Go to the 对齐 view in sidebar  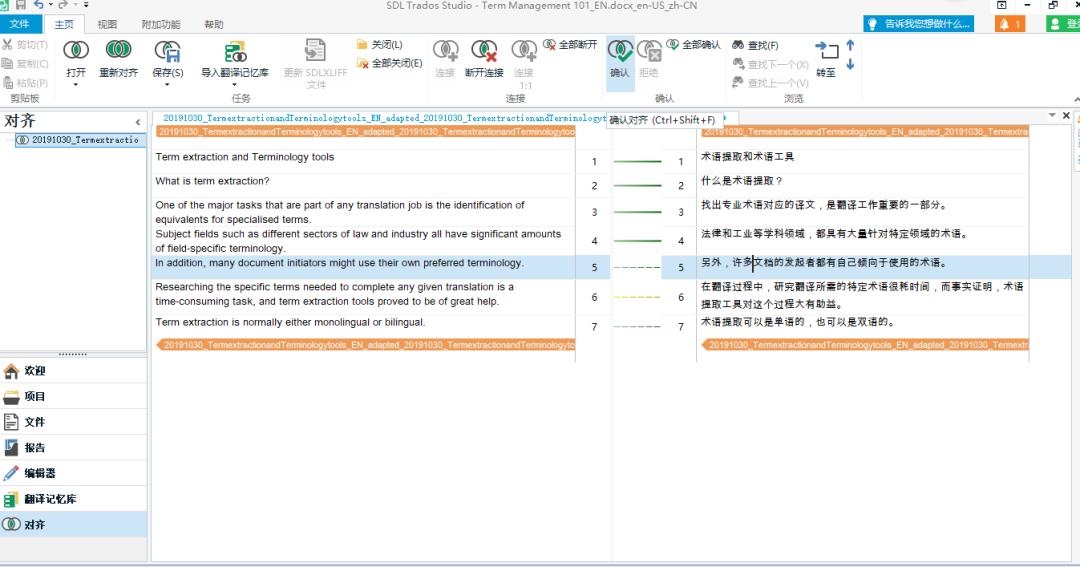pos(74,524)
